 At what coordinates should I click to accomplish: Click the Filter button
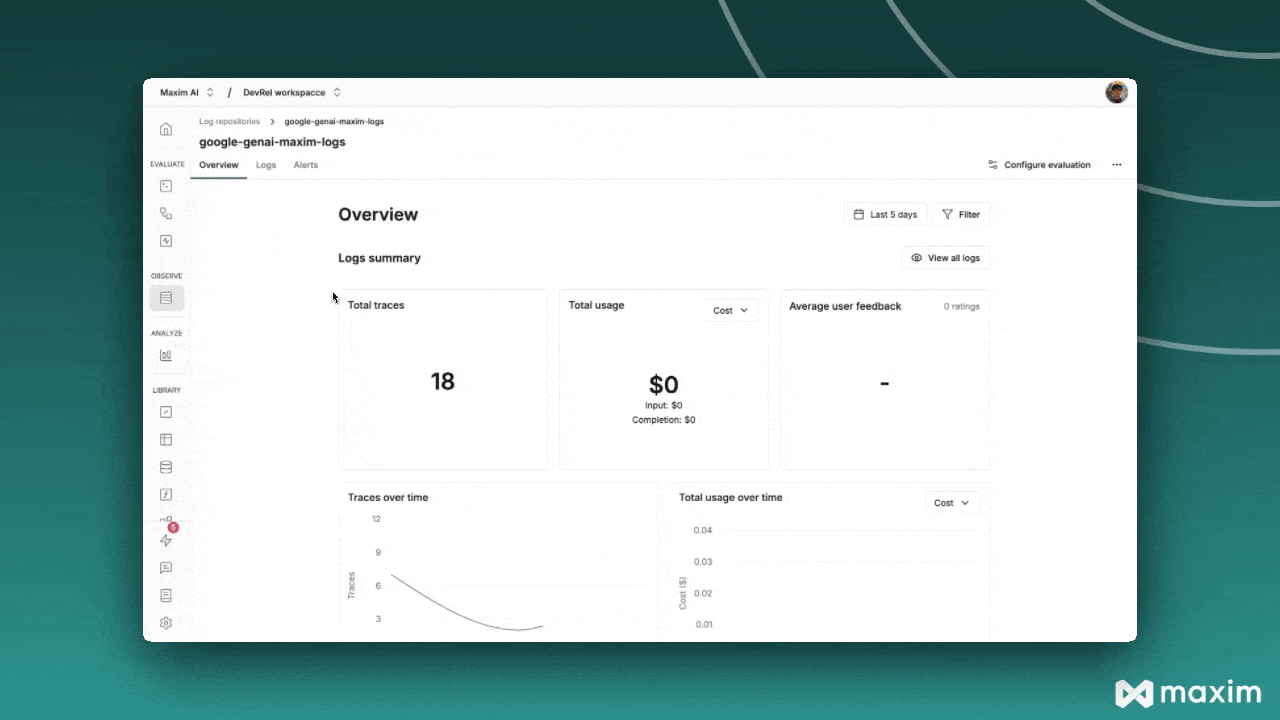(961, 214)
